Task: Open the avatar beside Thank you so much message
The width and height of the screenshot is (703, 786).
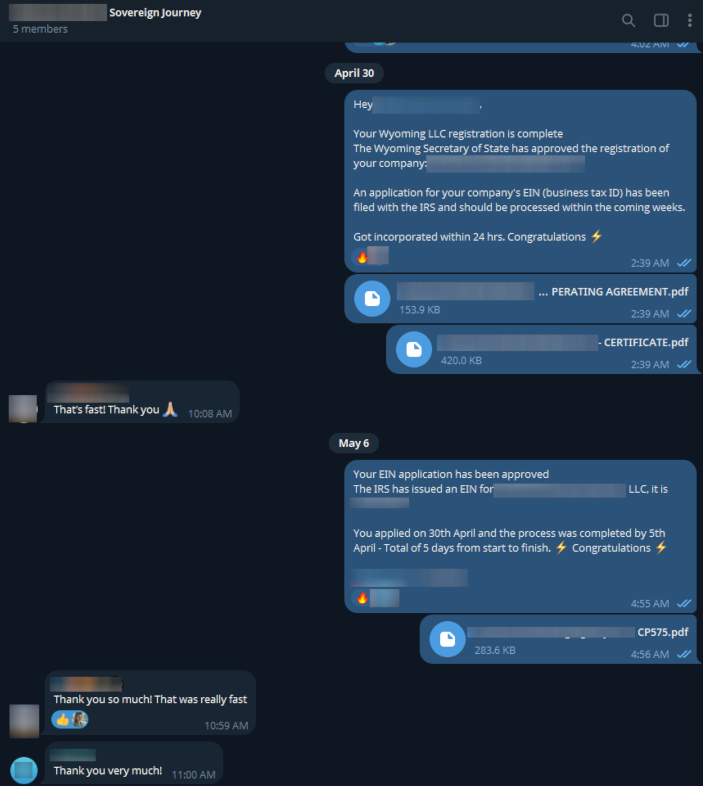Action: click(24, 721)
